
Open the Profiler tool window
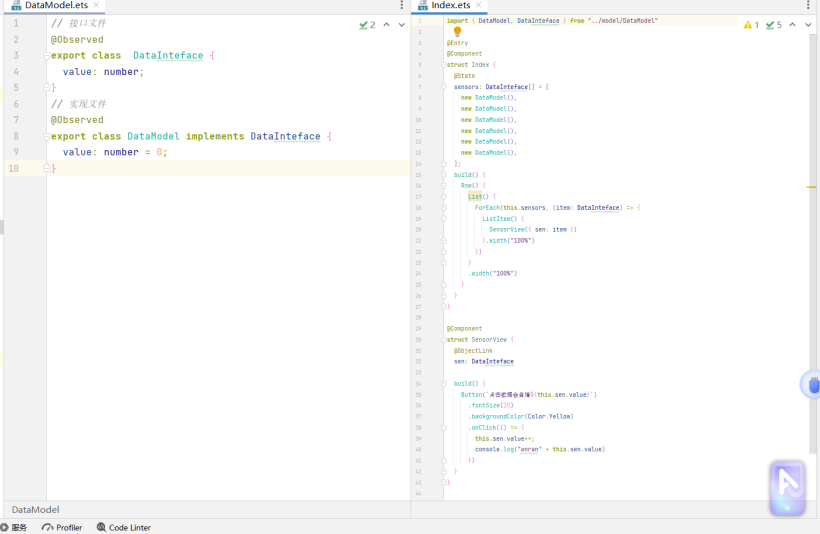click(63, 527)
